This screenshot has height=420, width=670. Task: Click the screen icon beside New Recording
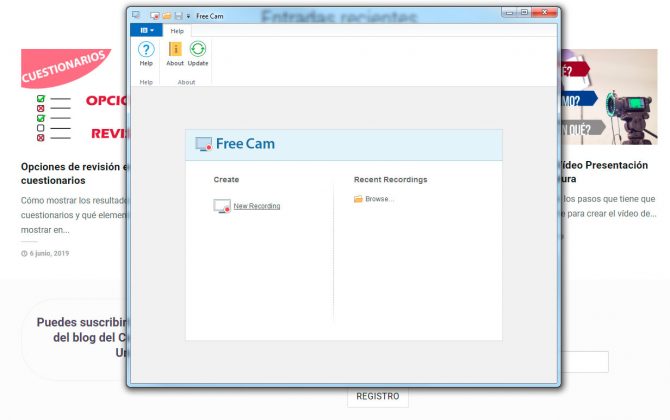(222, 206)
